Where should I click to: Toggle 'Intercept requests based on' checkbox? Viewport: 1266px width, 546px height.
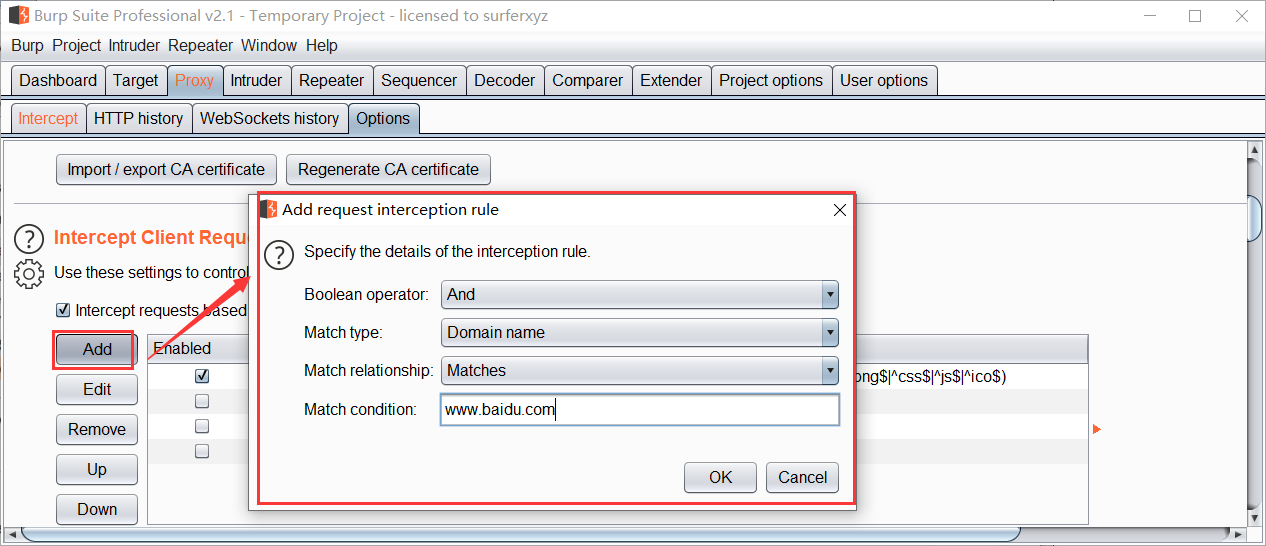(63, 311)
